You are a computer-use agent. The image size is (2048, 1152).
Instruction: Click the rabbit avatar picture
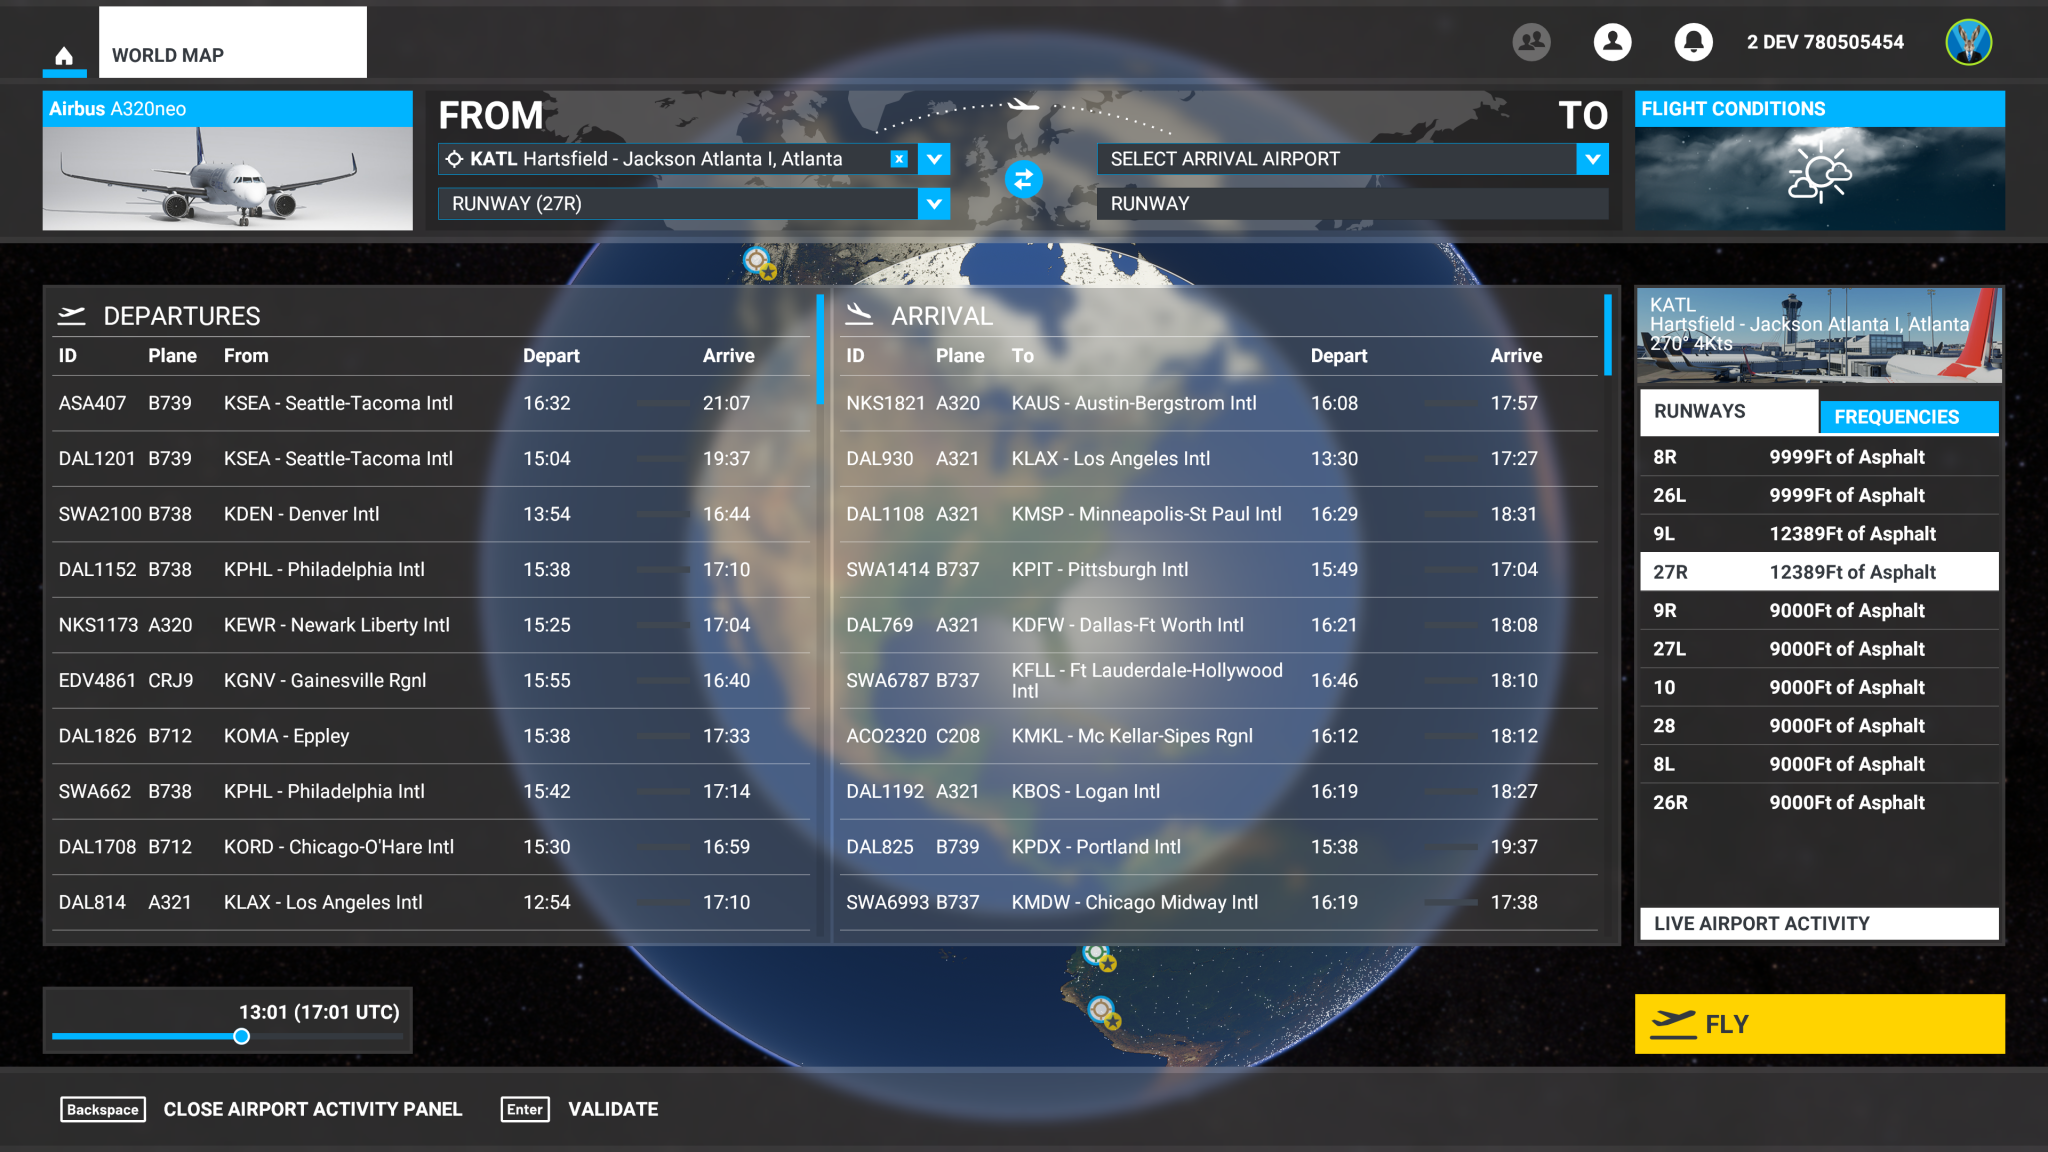pos(1968,42)
